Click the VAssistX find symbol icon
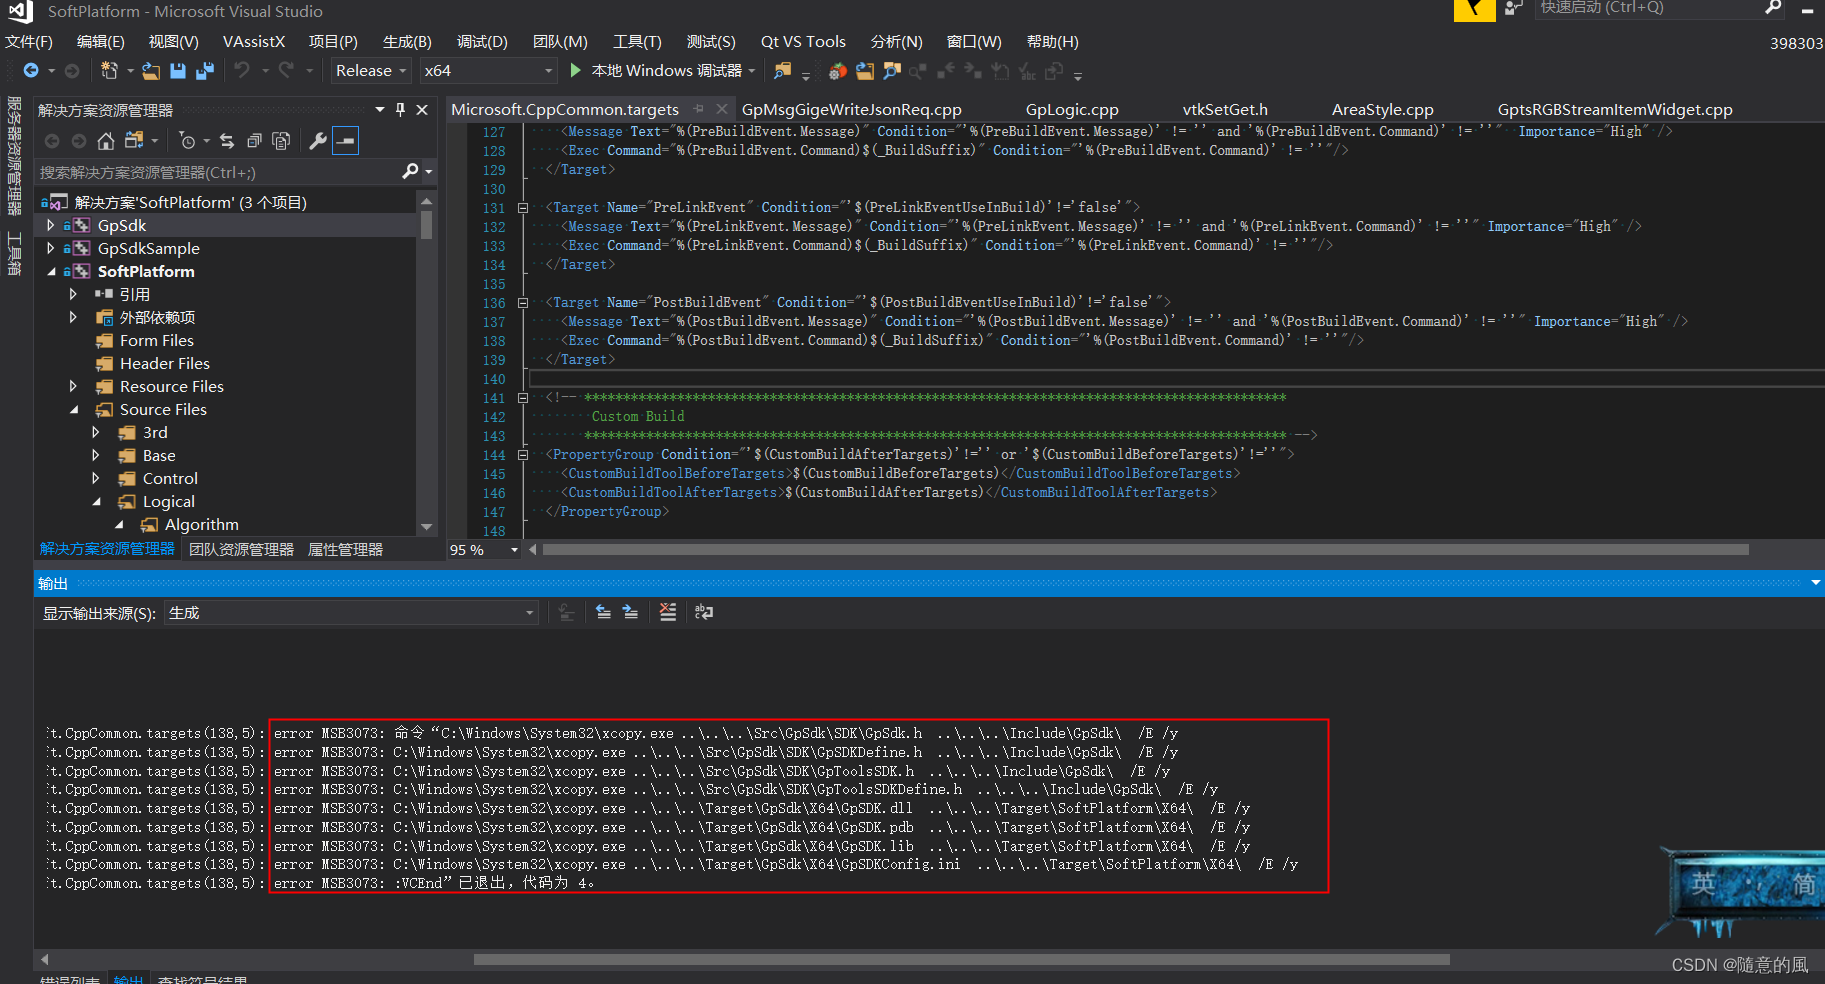1825x984 pixels. 892,71
